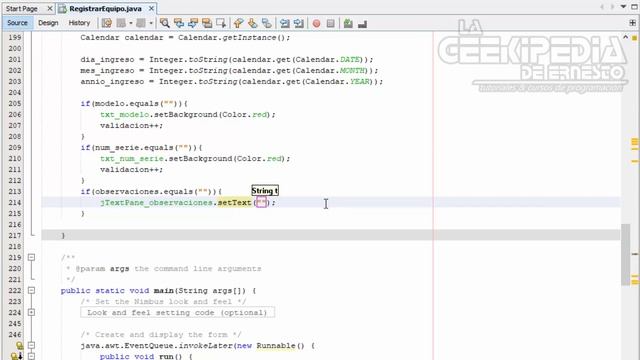Open the History view

pos(79,23)
